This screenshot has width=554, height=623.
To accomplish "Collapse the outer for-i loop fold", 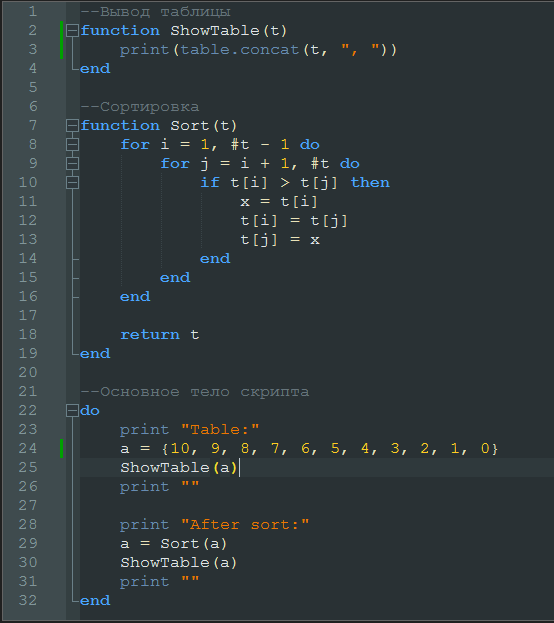I will 72,145.
